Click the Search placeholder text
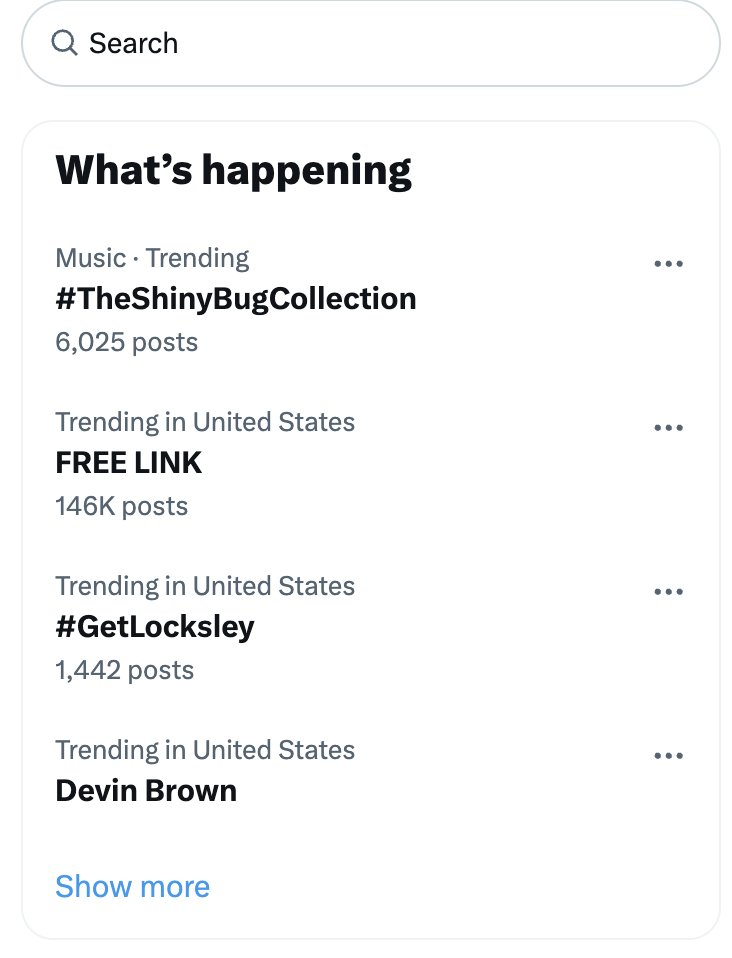The width and height of the screenshot is (732, 958). (133, 43)
